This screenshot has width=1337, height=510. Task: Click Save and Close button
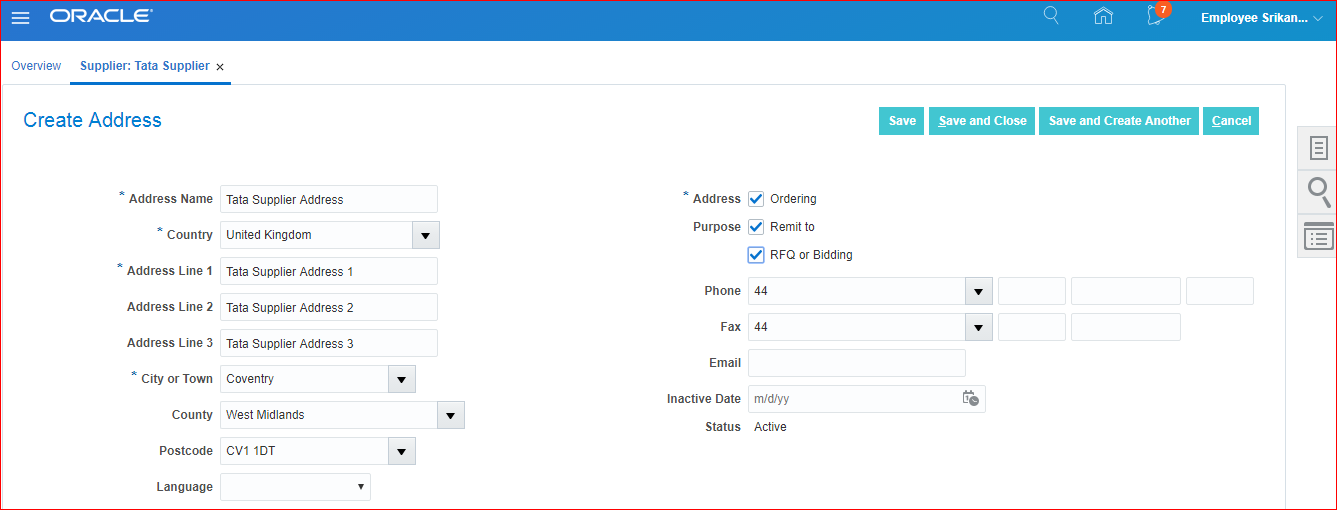pyautogui.click(x=982, y=121)
